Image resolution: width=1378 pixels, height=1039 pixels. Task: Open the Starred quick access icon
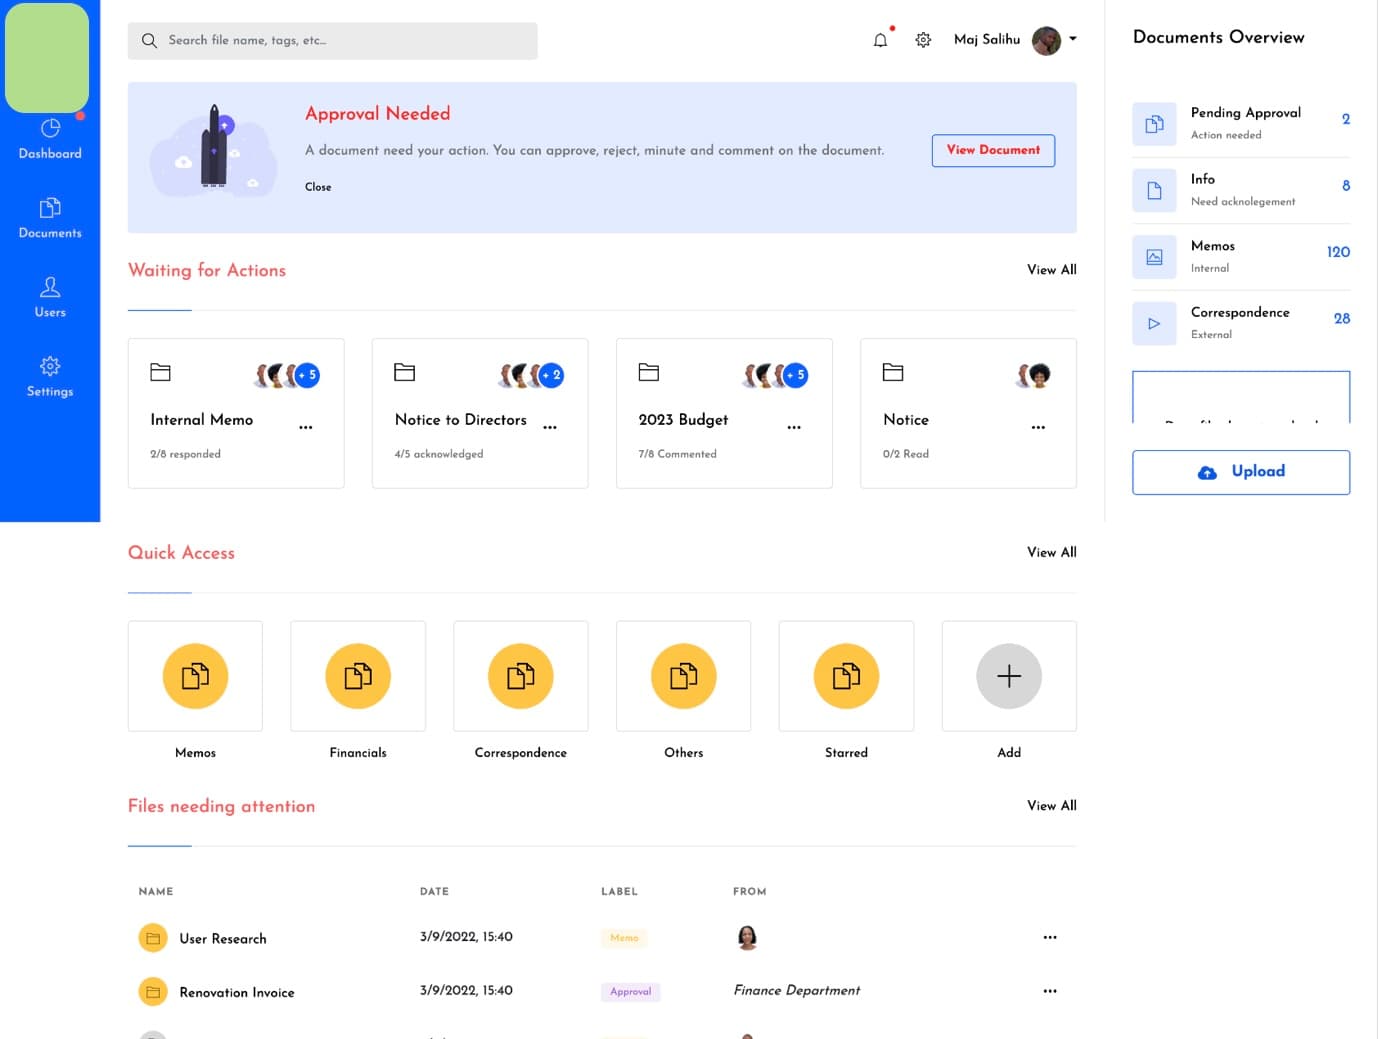pos(846,676)
